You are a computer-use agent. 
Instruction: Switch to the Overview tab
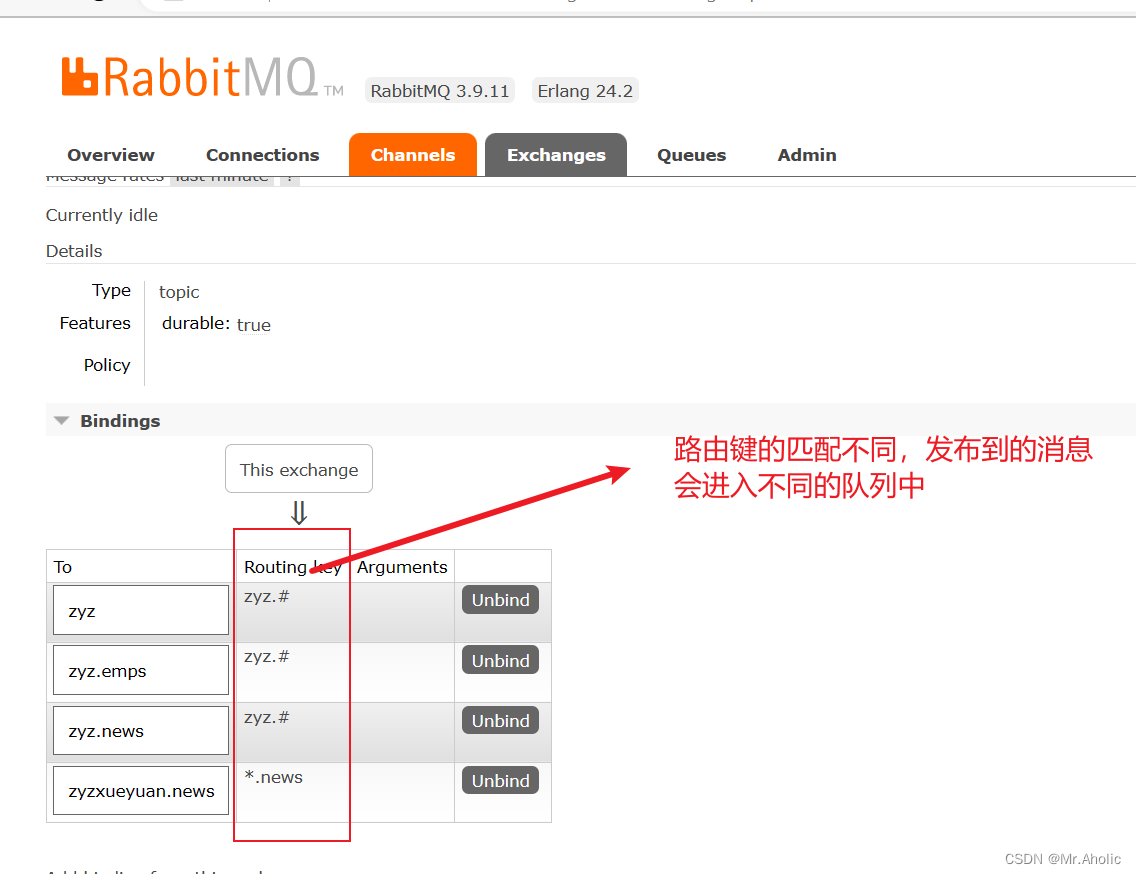point(110,155)
